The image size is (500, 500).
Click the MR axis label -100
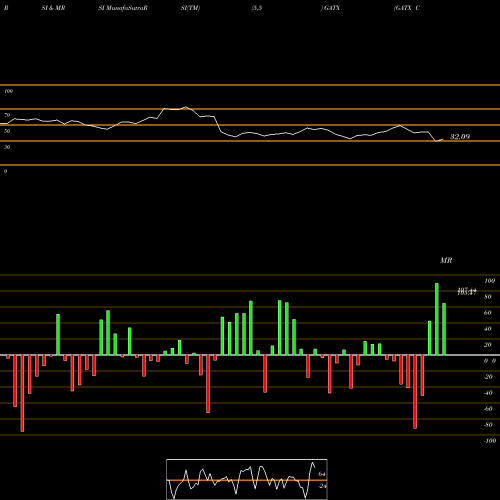coord(489,441)
